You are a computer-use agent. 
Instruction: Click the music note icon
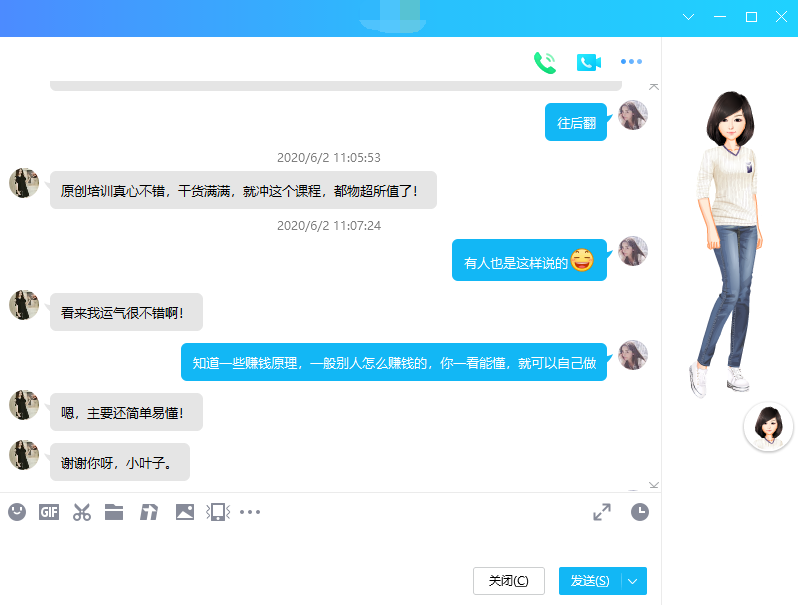pyautogui.click(x=149, y=512)
